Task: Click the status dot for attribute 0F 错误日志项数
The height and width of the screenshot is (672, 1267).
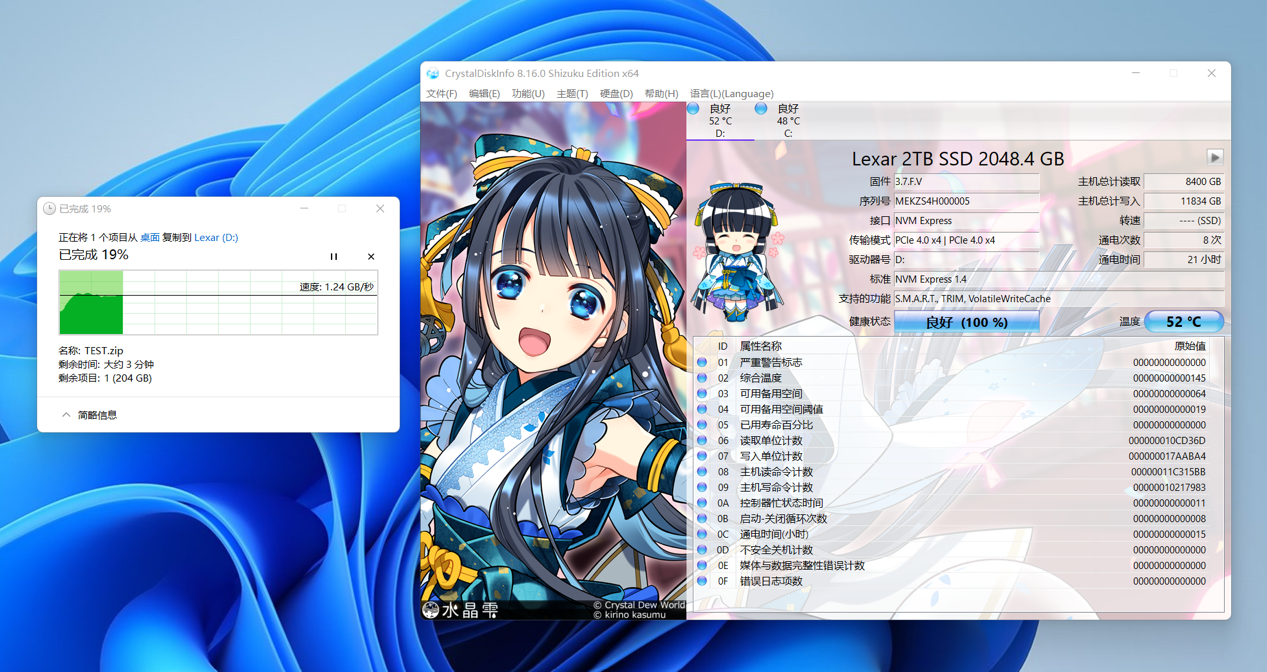Action: [x=702, y=581]
